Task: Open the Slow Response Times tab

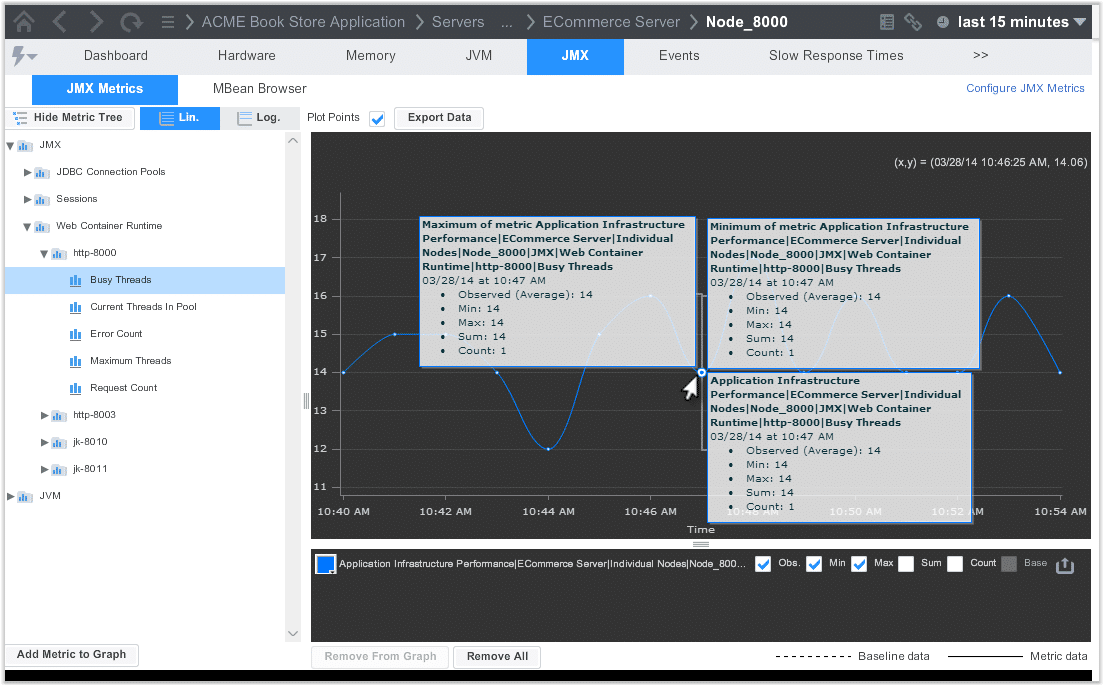Action: 836,56
